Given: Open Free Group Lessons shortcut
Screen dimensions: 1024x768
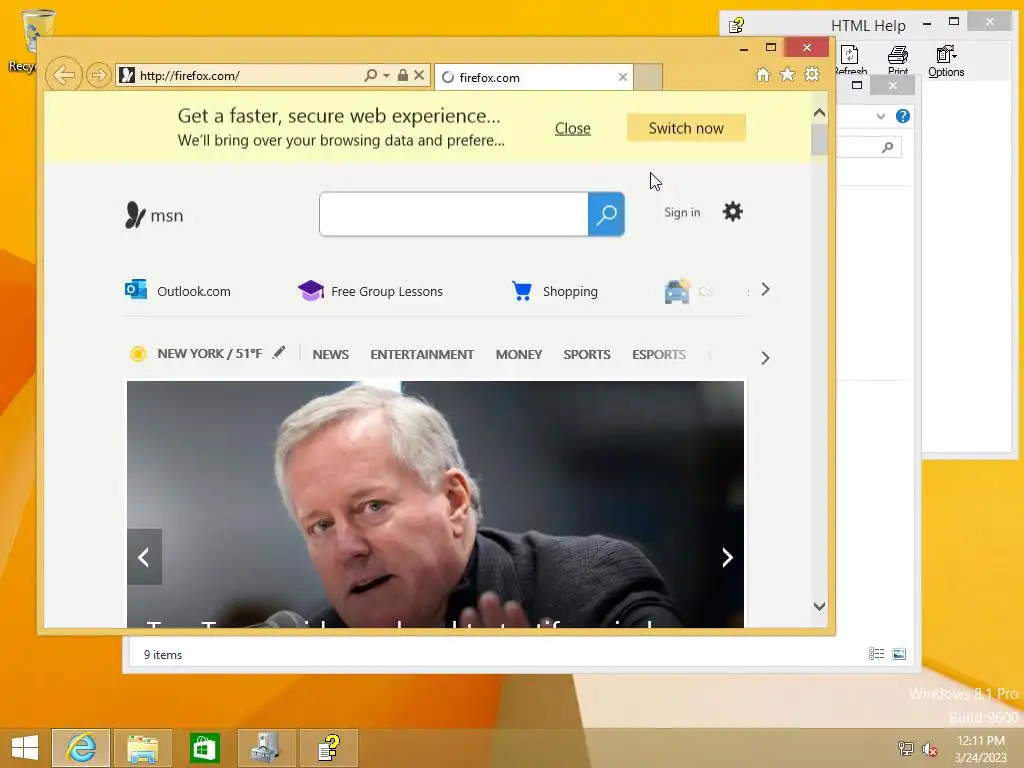Looking at the screenshot, I should click(370, 291).
